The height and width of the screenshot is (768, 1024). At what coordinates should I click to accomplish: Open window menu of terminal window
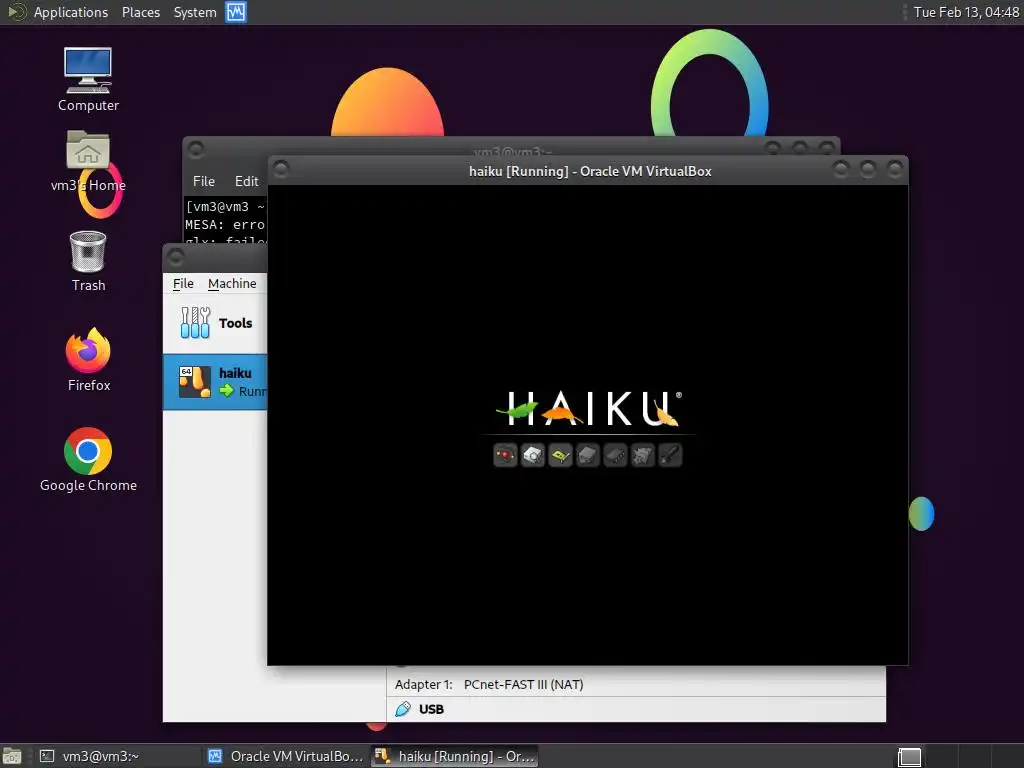click(x=196, y=150)
